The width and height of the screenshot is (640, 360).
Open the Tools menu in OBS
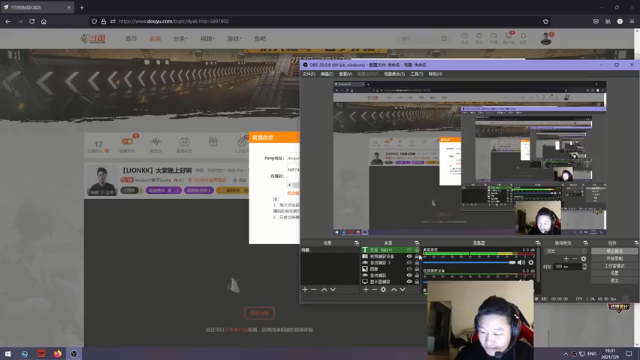tap(417, 74)
